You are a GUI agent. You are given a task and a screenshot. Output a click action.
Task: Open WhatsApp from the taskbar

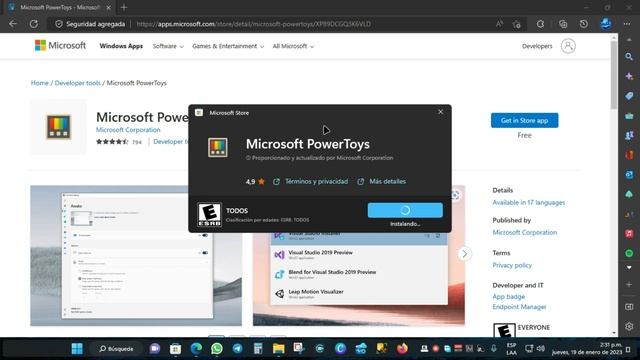217,349
